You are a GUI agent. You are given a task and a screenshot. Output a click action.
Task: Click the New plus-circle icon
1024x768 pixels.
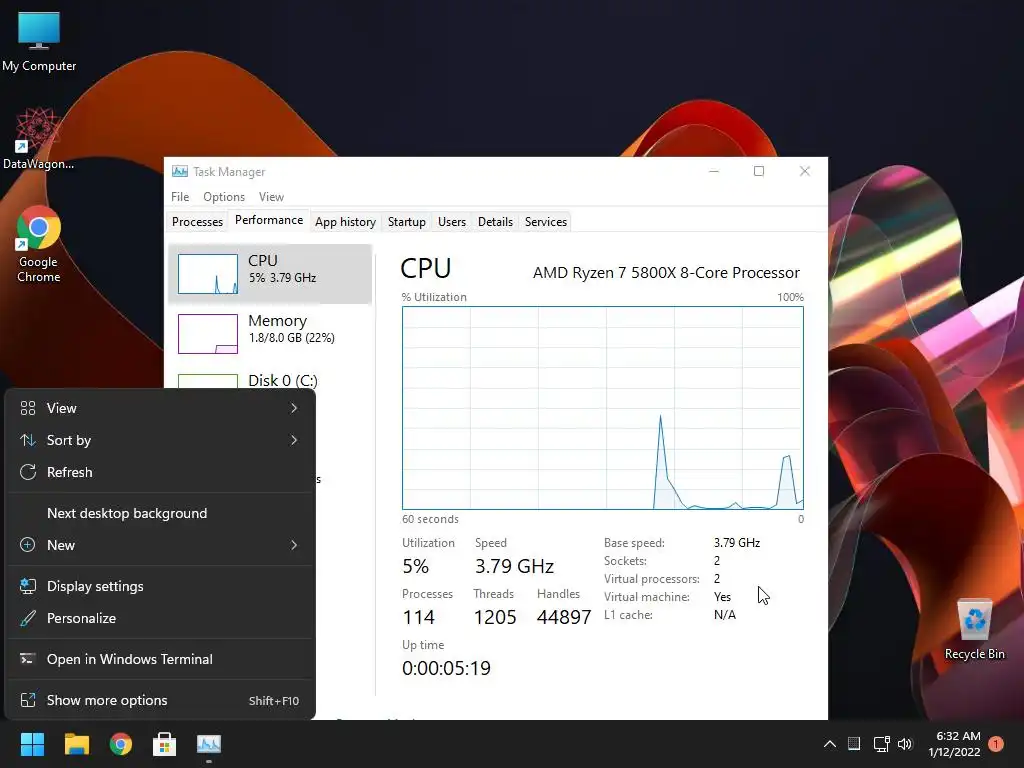pyautogui.click(x=27, y=545)
